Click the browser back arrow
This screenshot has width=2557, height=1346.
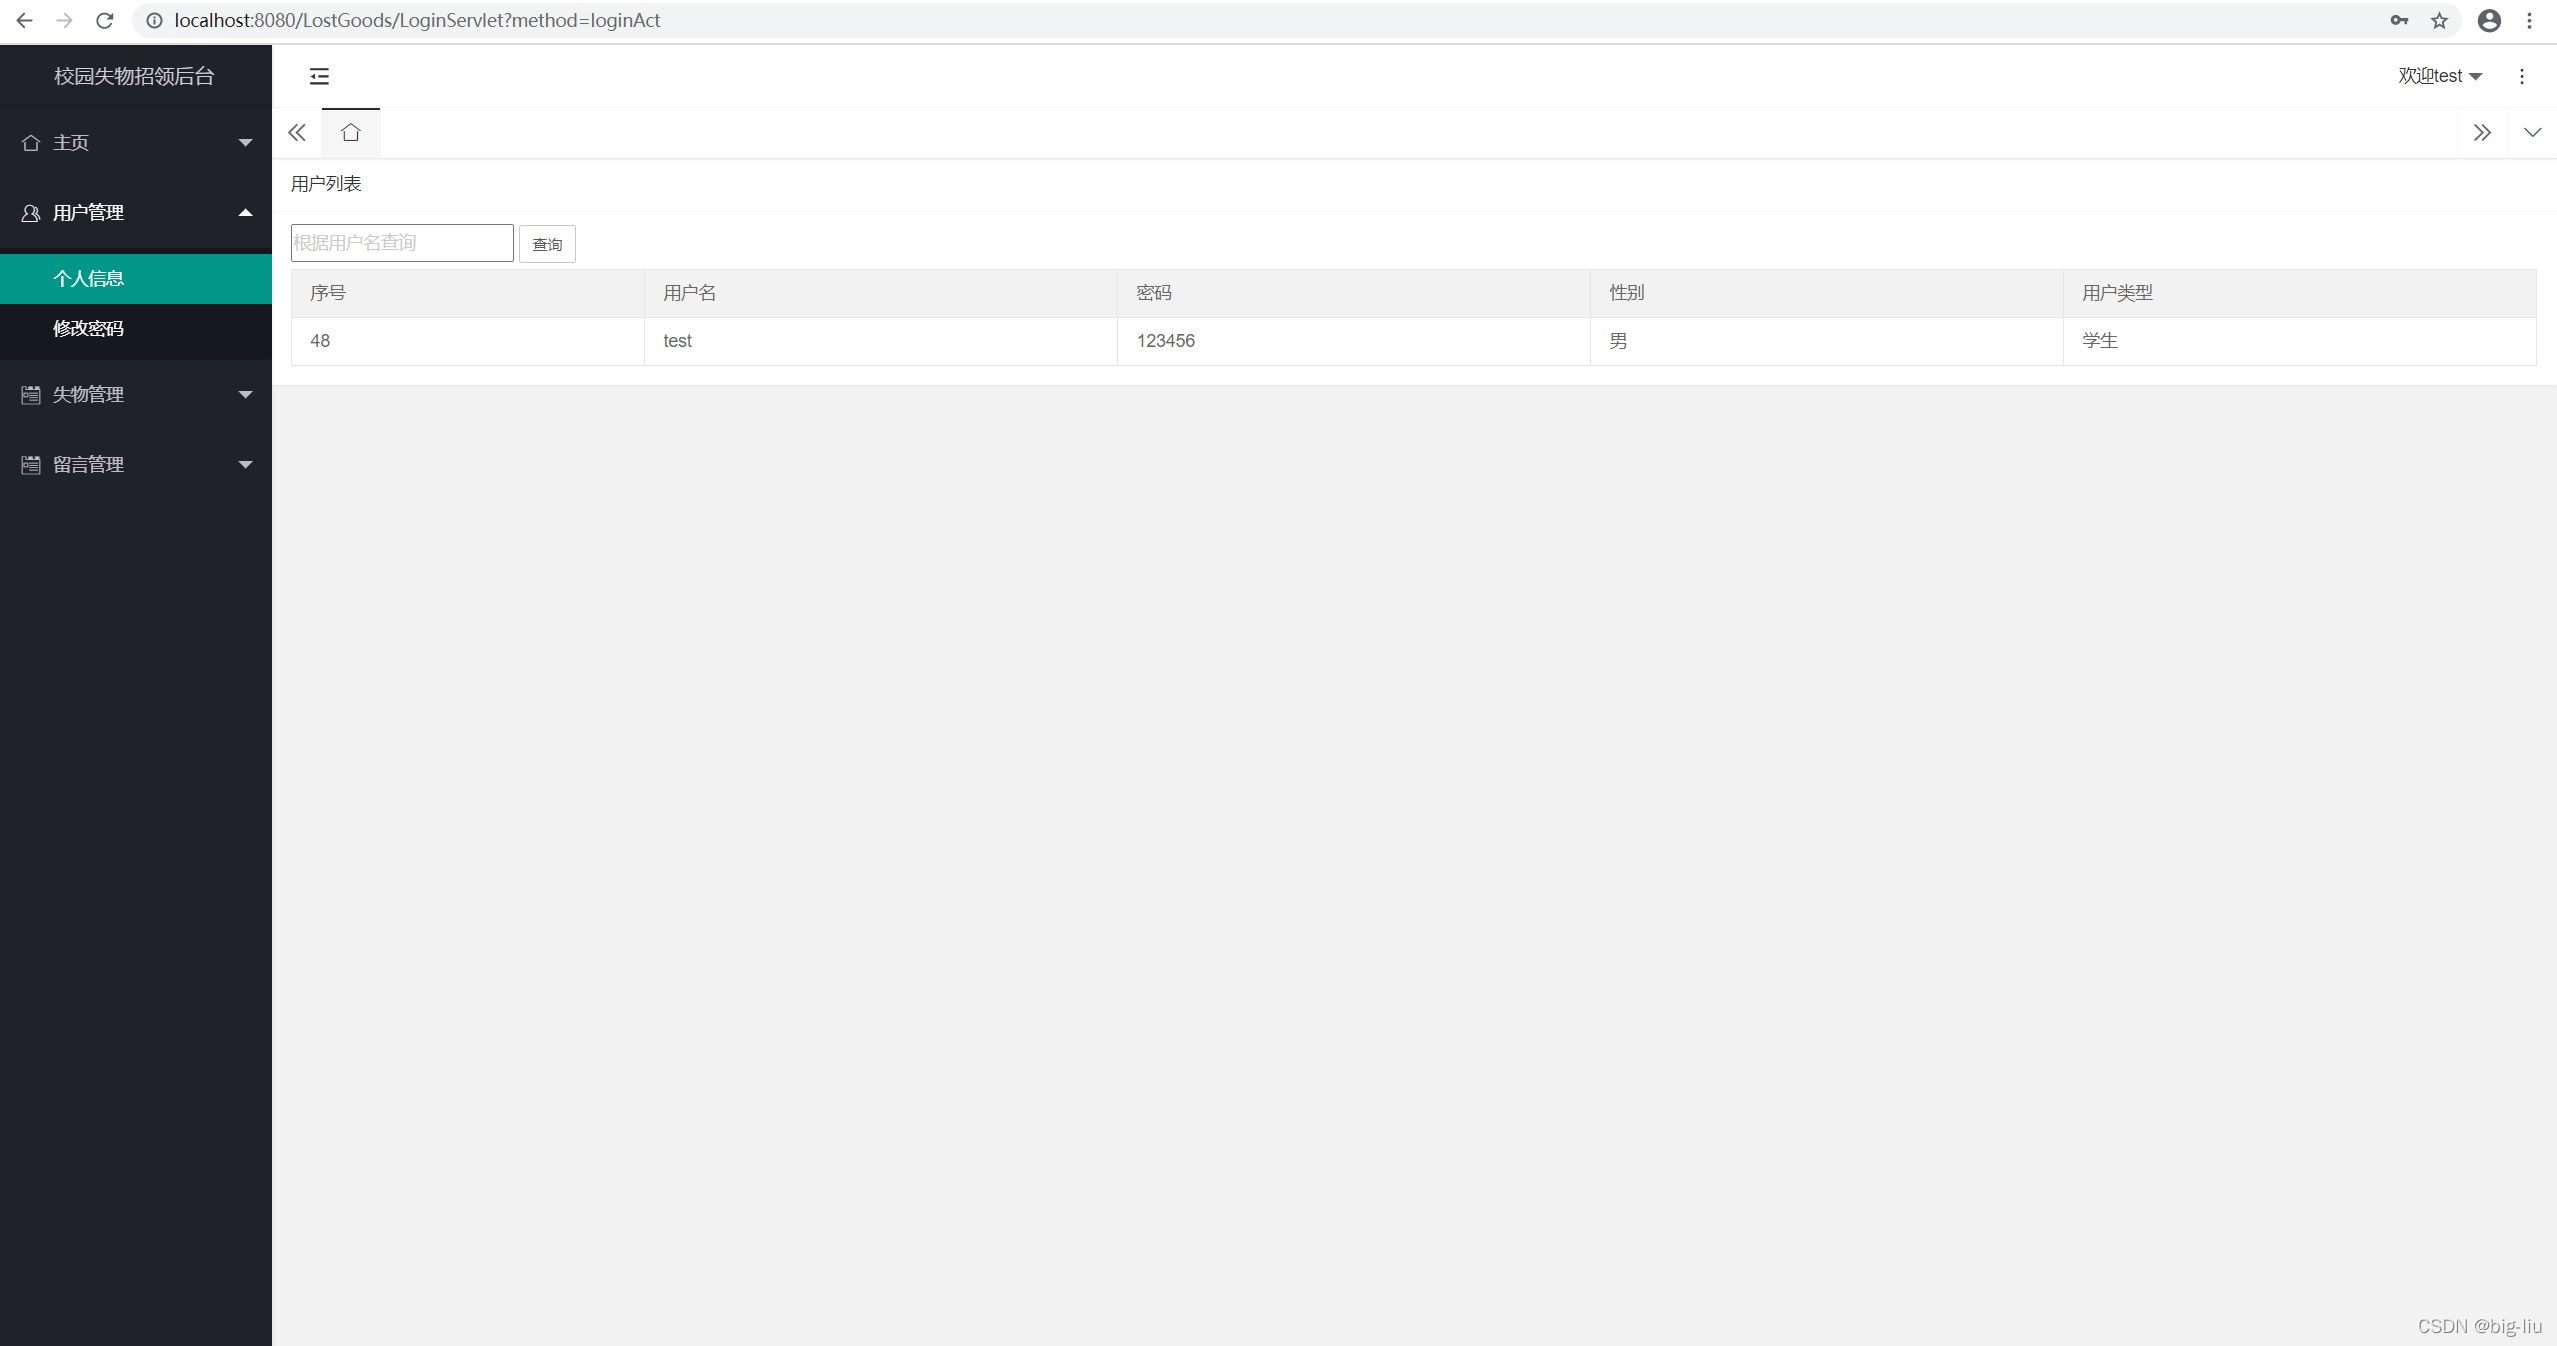[24, 20]
